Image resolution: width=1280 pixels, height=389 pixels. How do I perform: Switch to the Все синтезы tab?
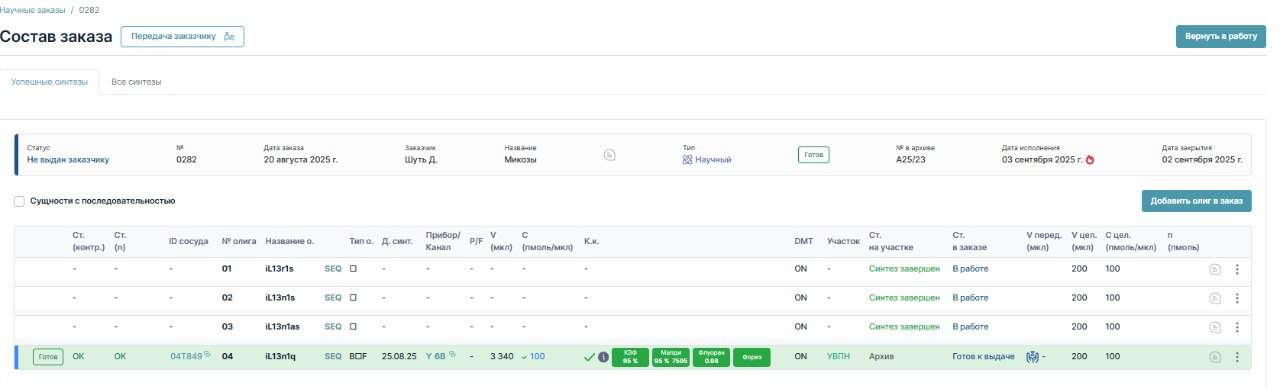[x=136, y=81]
